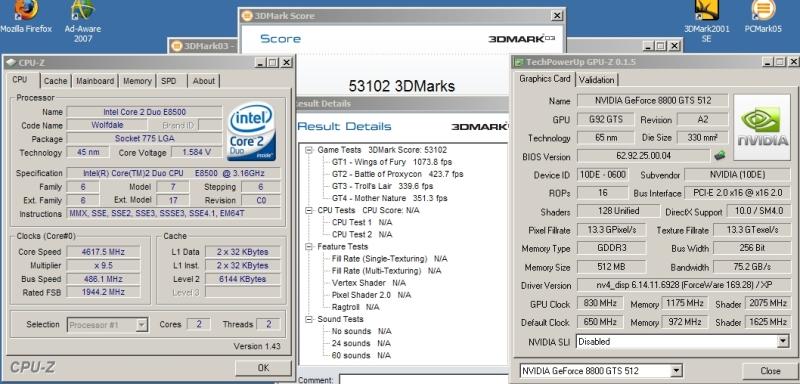
Task: Click the 53102 3DMarks score text
Action: point(402,86)
